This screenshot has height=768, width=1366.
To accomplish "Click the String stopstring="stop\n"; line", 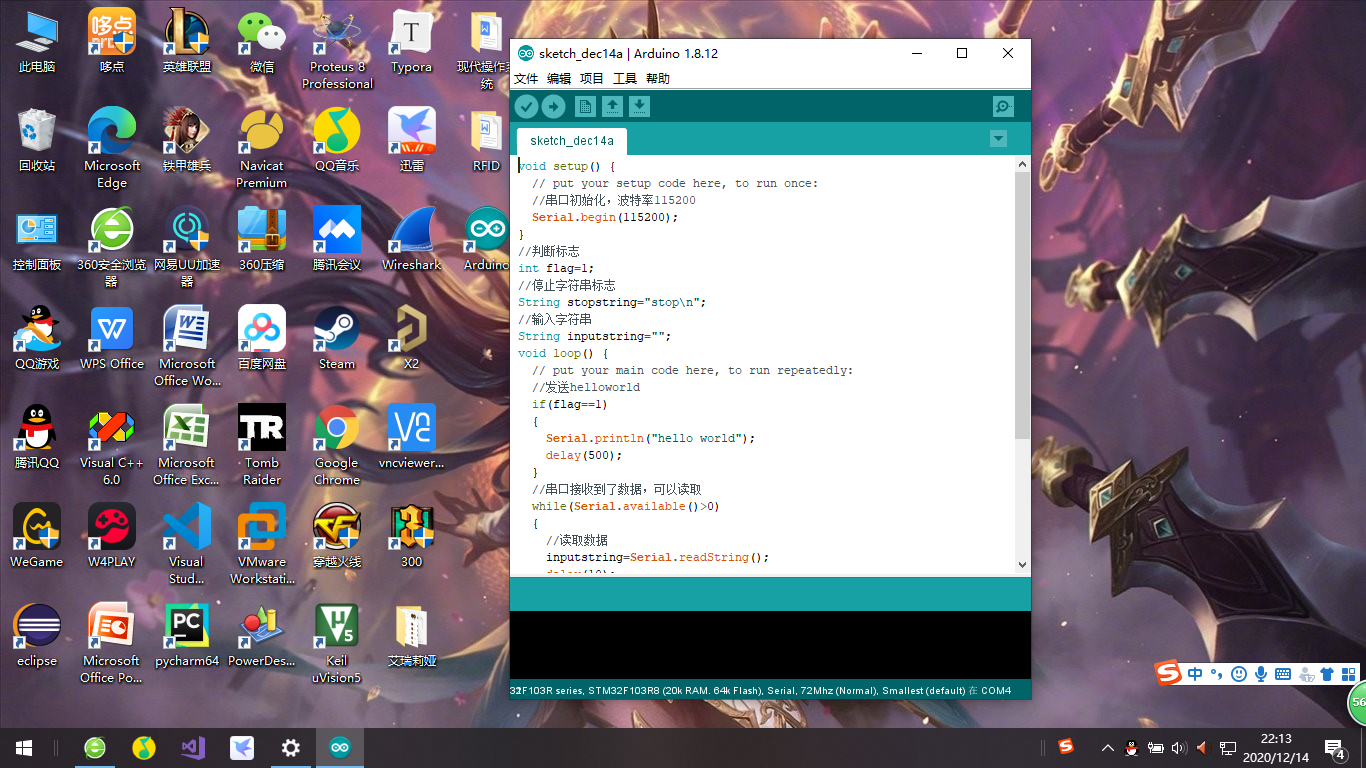I will tap(612, 302).
